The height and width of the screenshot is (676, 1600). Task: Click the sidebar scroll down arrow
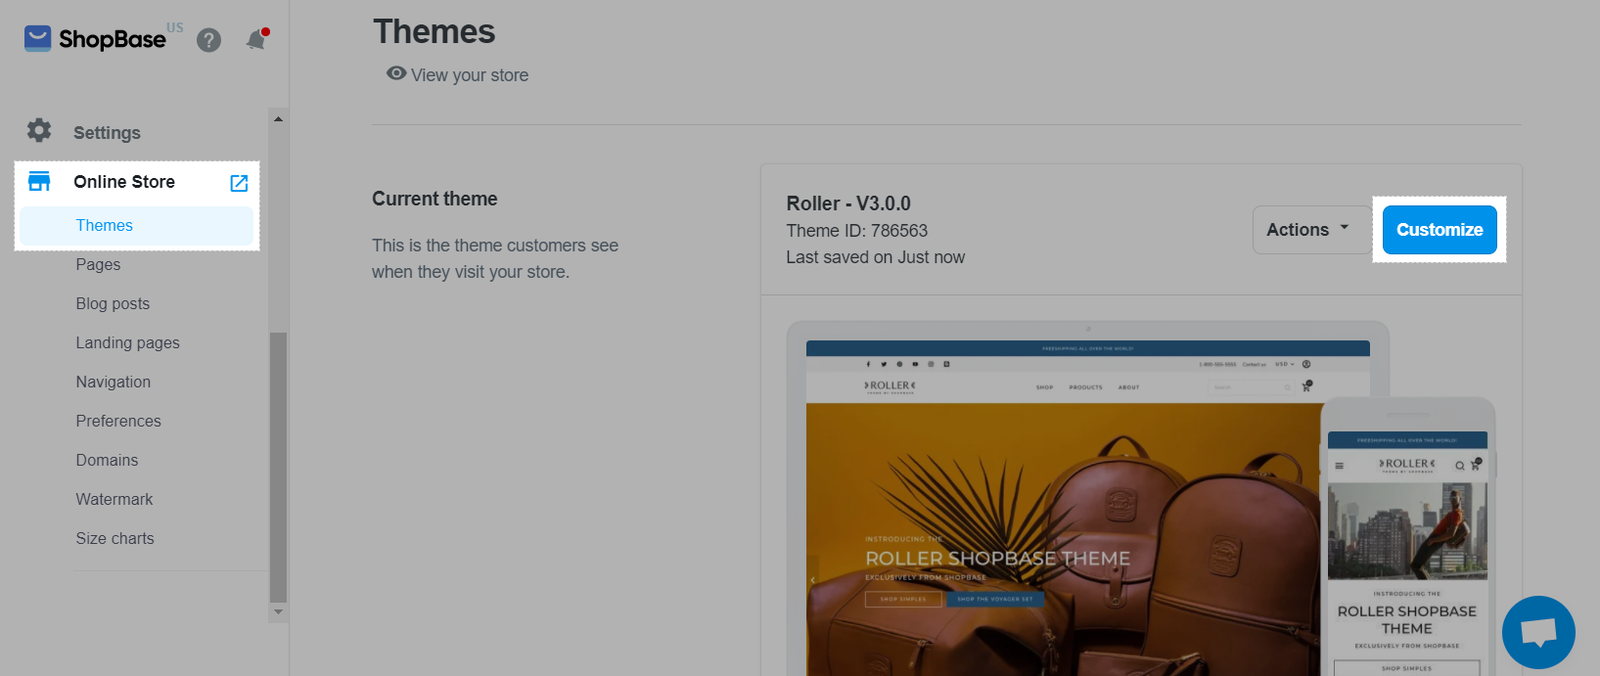click(x=278, y=611)
